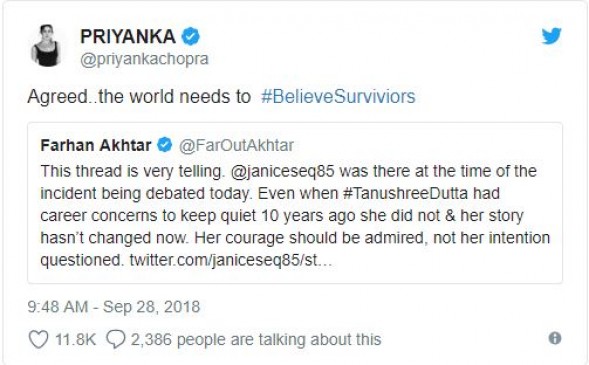Screen dimensions: 589x365
Task: Click Farhan Akhtar's verified badge
Action: tap(165, 145)
